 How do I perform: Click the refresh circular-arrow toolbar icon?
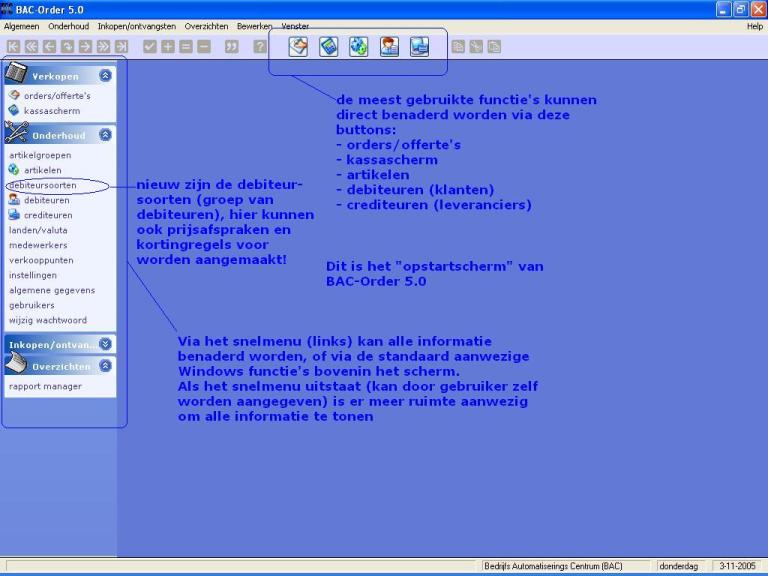coord(67,47)
